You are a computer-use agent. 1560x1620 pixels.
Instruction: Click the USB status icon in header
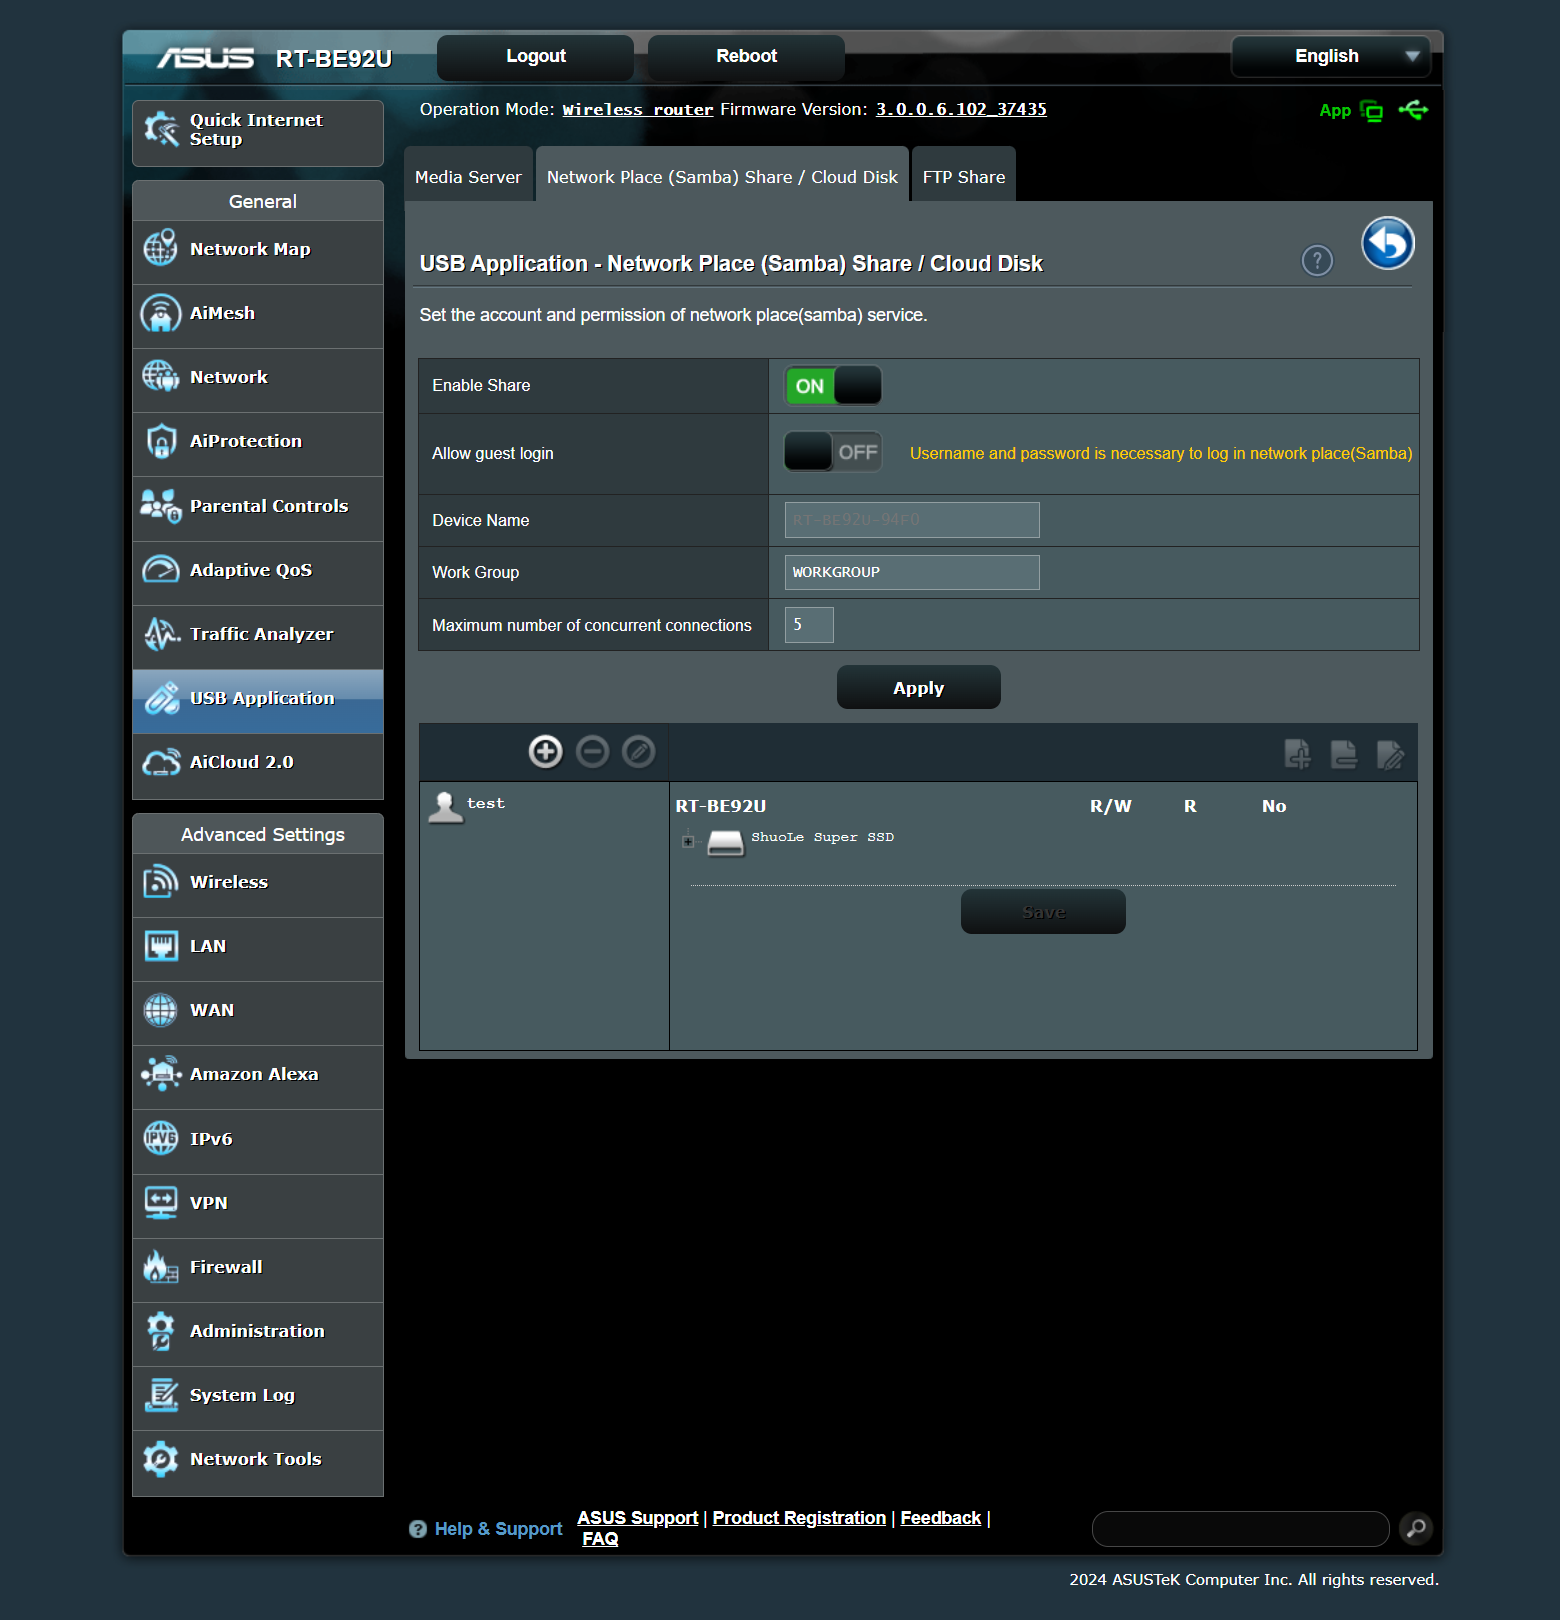pyautogui.click(x=1414, y=110)
